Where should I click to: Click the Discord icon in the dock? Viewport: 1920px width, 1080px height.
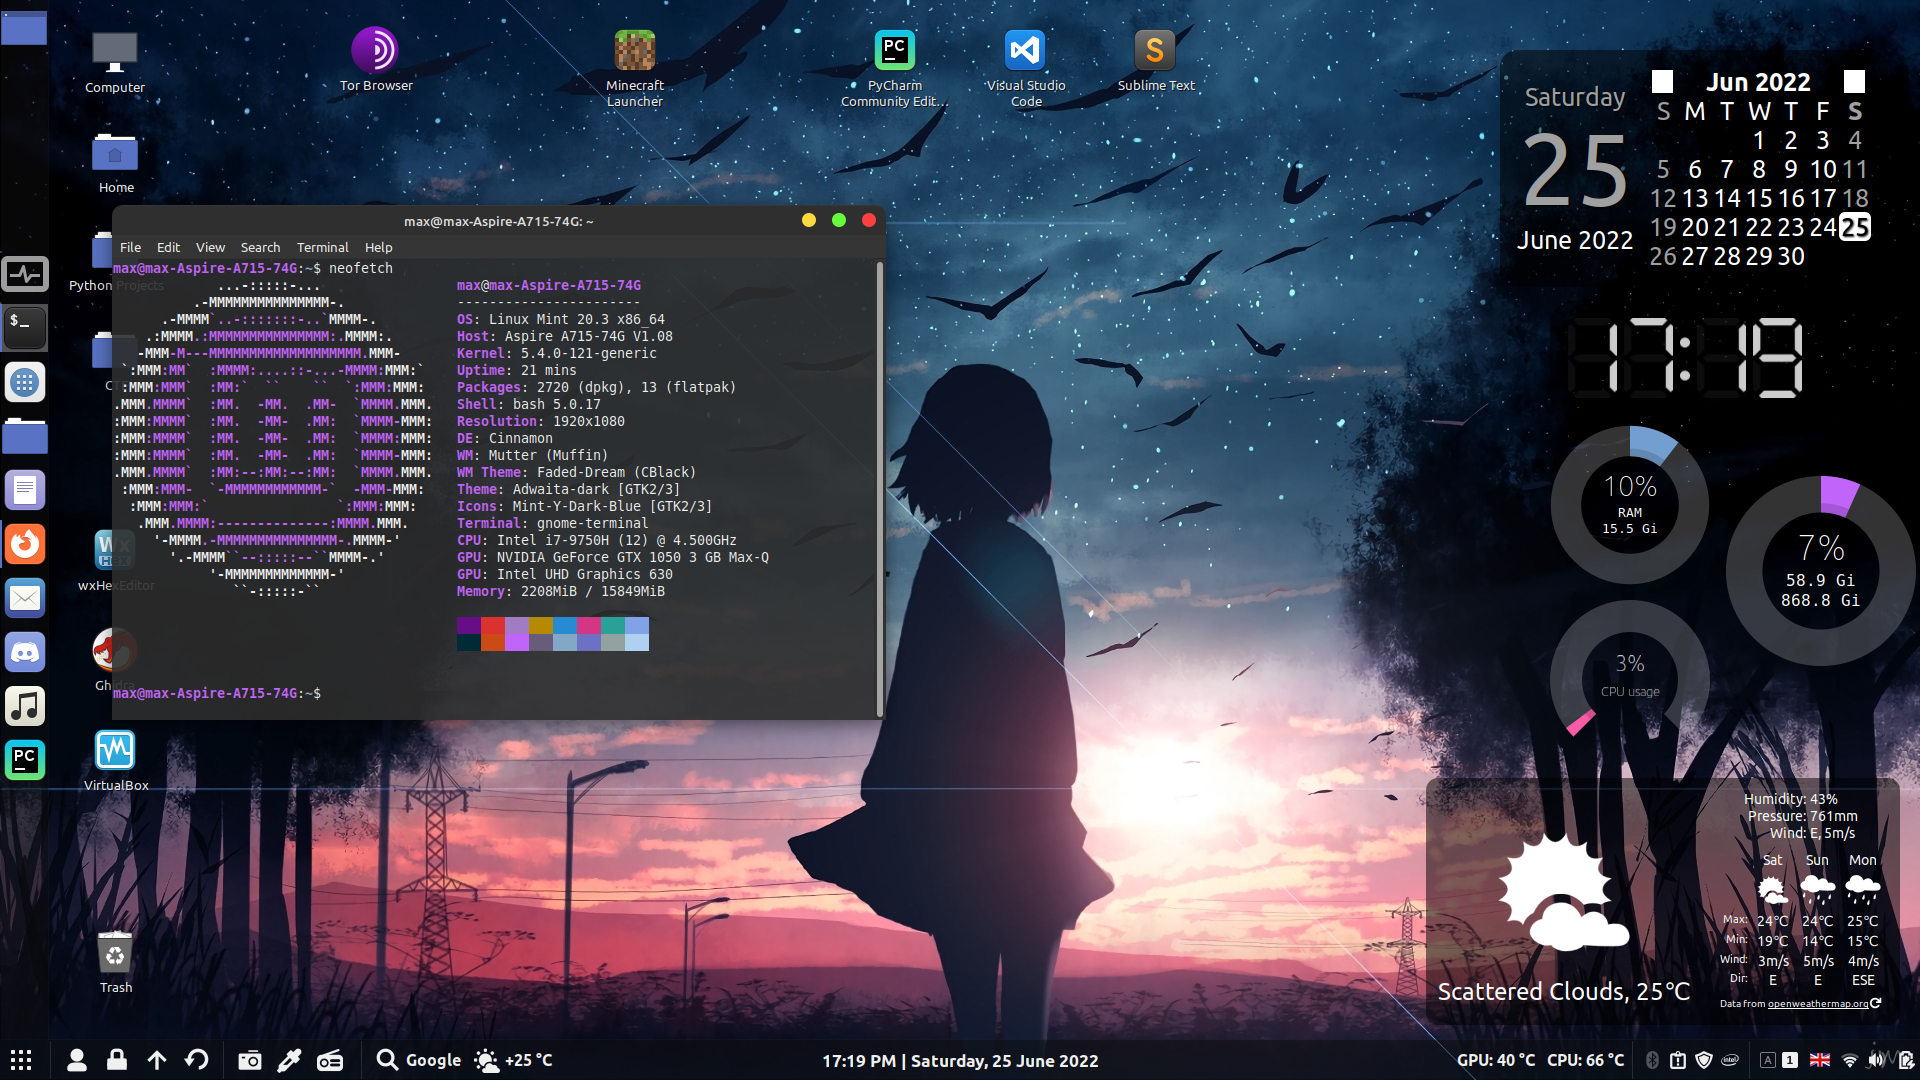click(x=25, y=653)
